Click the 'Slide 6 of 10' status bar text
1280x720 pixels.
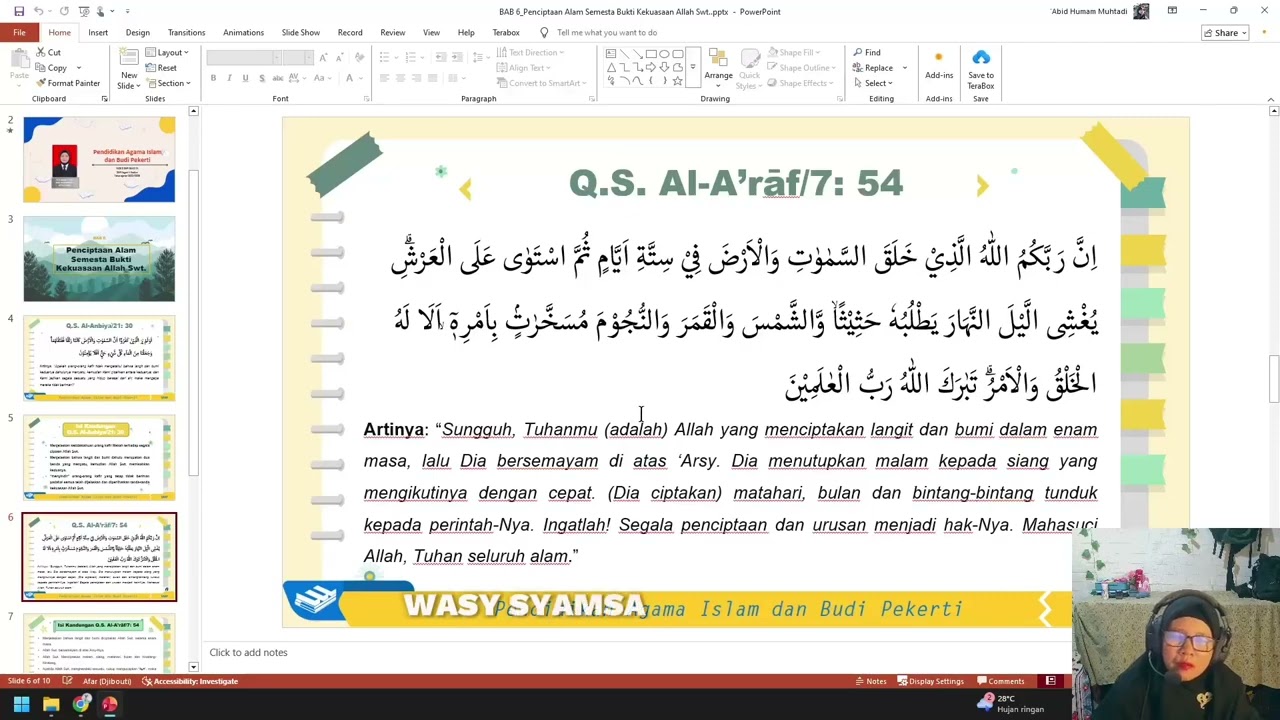pyautogui.click(x=29, y=681)
